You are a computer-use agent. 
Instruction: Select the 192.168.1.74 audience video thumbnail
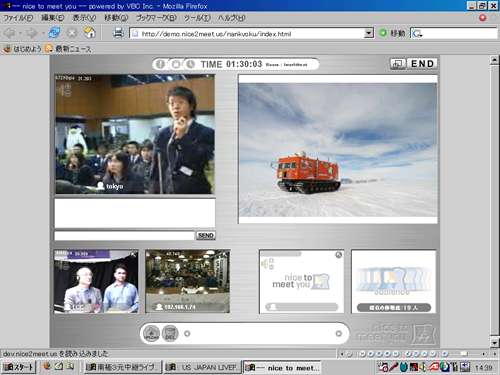point(188,281)
